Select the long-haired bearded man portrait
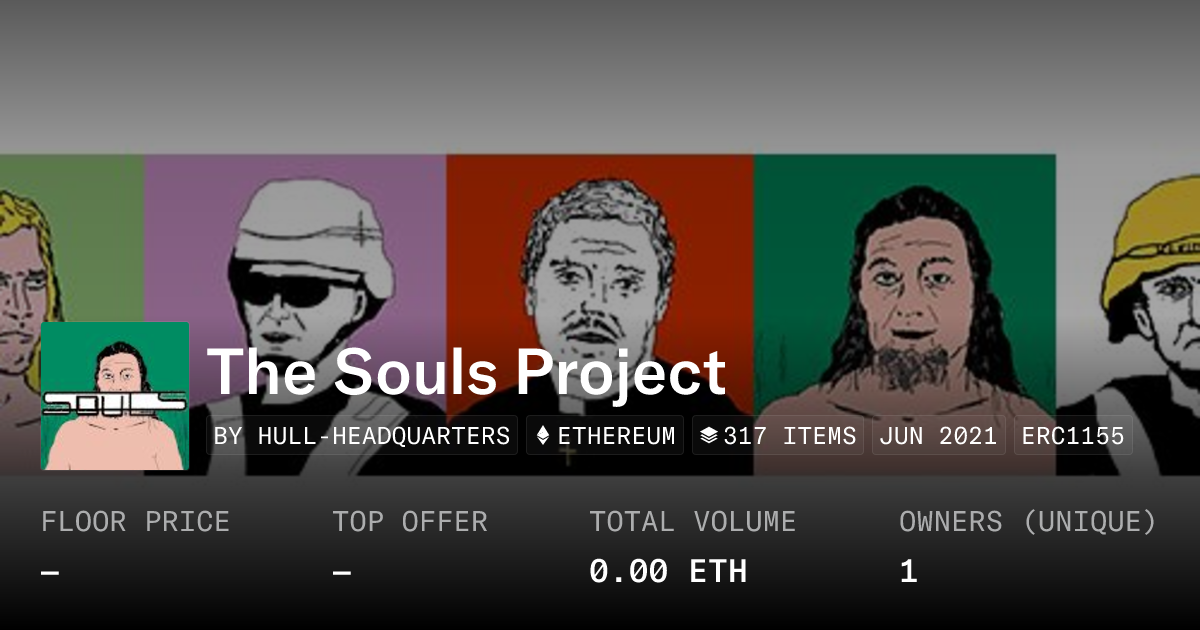The image size is (1200, 630). tap(905, 280)
